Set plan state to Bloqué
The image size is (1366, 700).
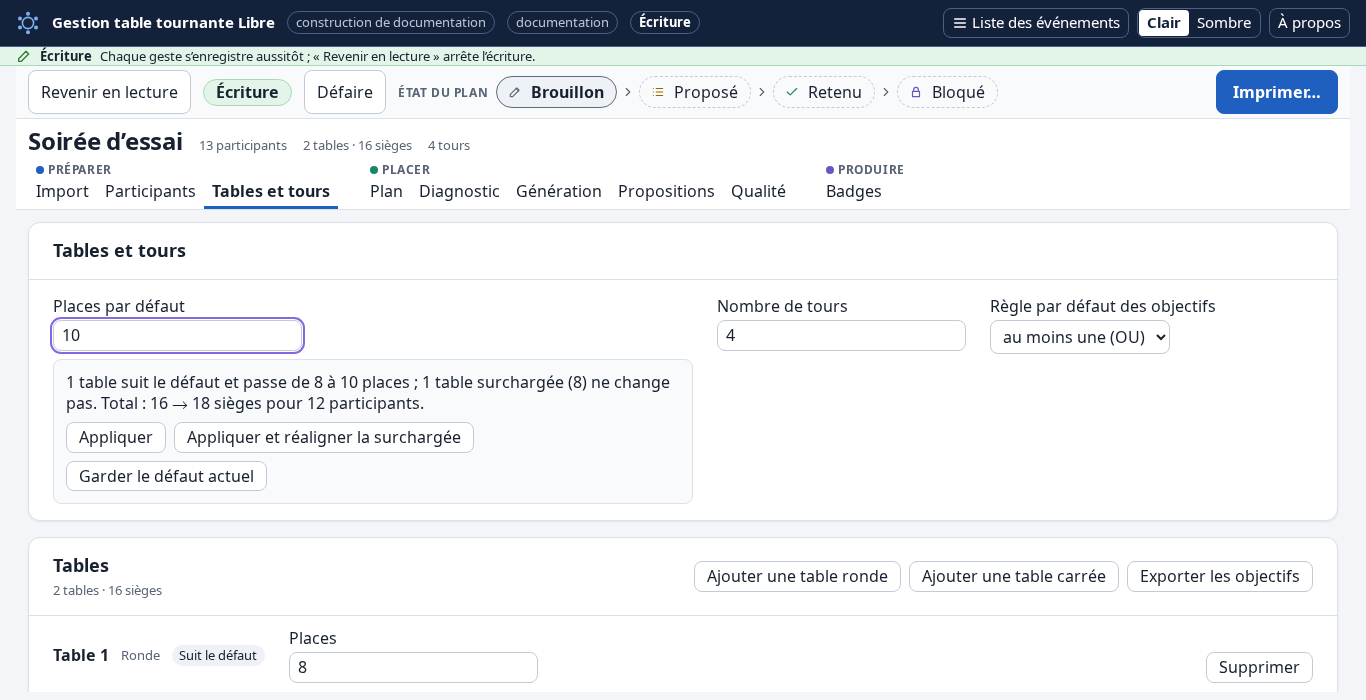[x=947, y=92]
